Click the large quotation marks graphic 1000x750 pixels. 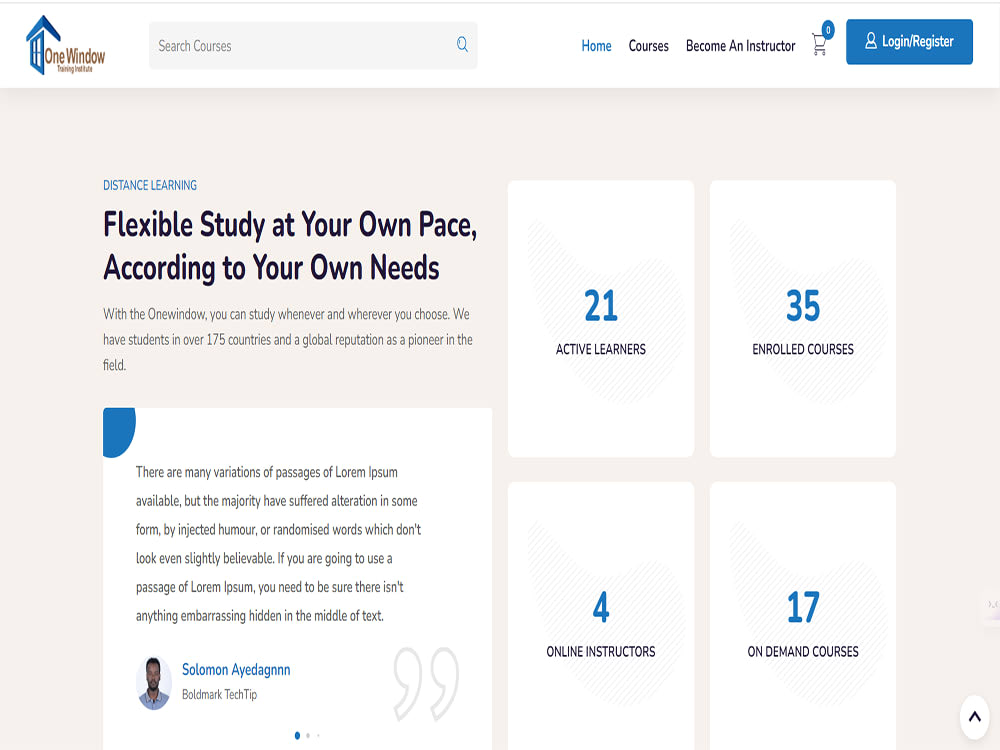[427, 682]
